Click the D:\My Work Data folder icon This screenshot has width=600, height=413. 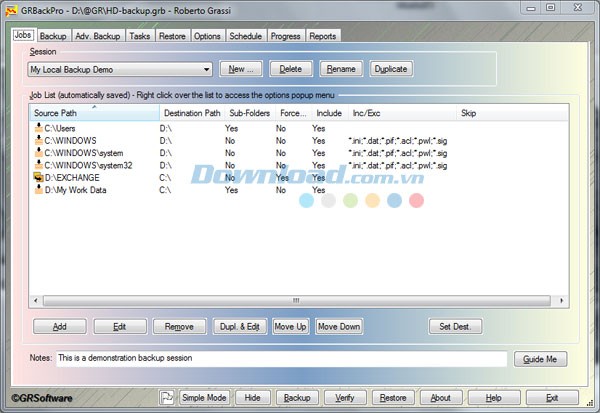click(x=39, y=189)
